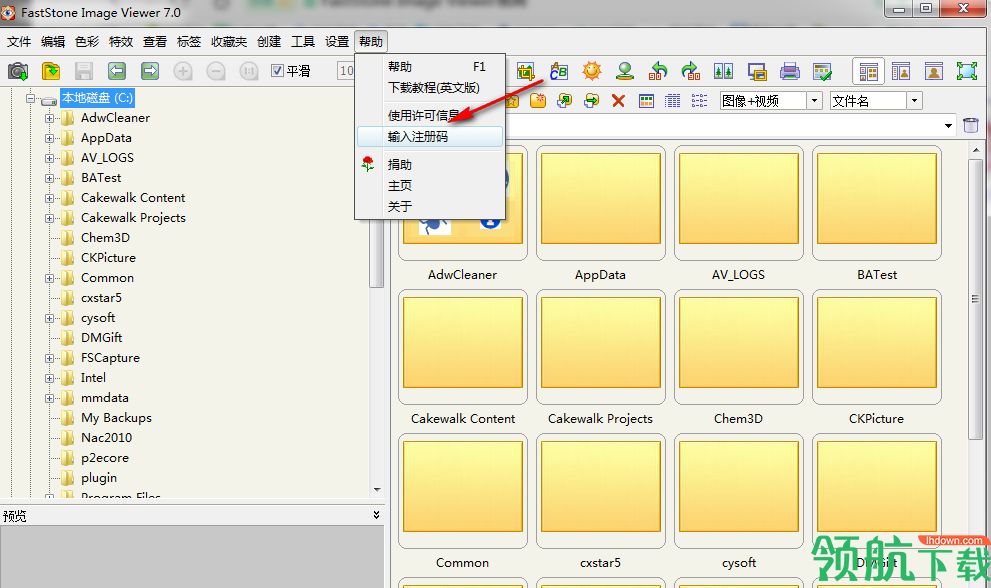Toggle the 平滑 smooth checkbox
Screen dimensions: 991x588
coord(277,70)
